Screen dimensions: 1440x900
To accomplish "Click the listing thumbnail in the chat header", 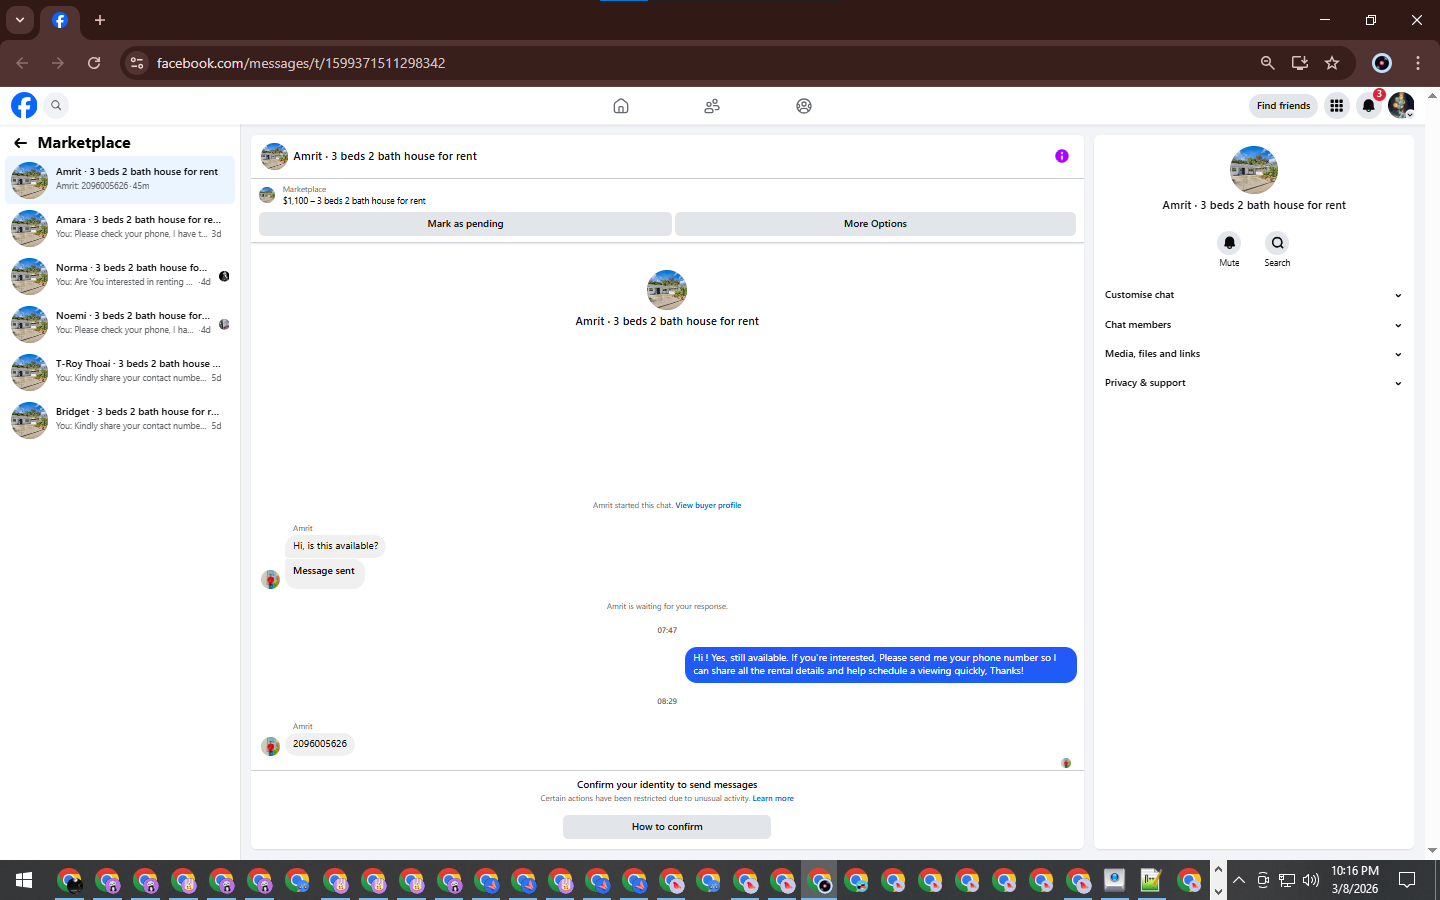I will 274,156.
